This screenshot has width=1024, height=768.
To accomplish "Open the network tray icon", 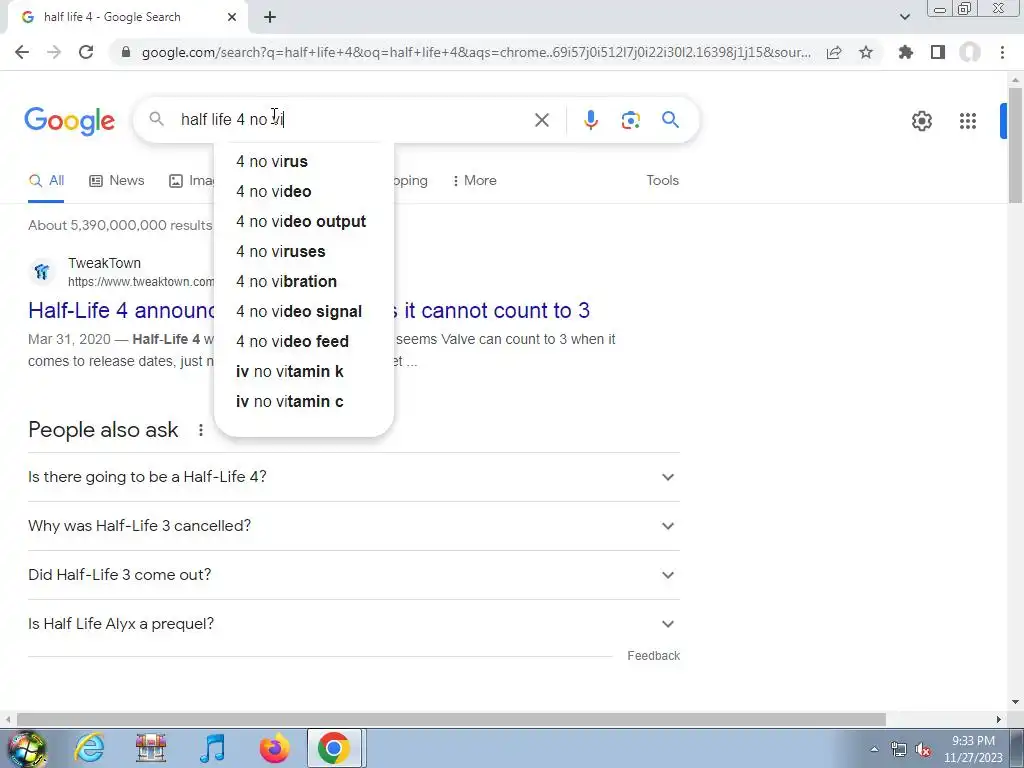I will 899,750.
